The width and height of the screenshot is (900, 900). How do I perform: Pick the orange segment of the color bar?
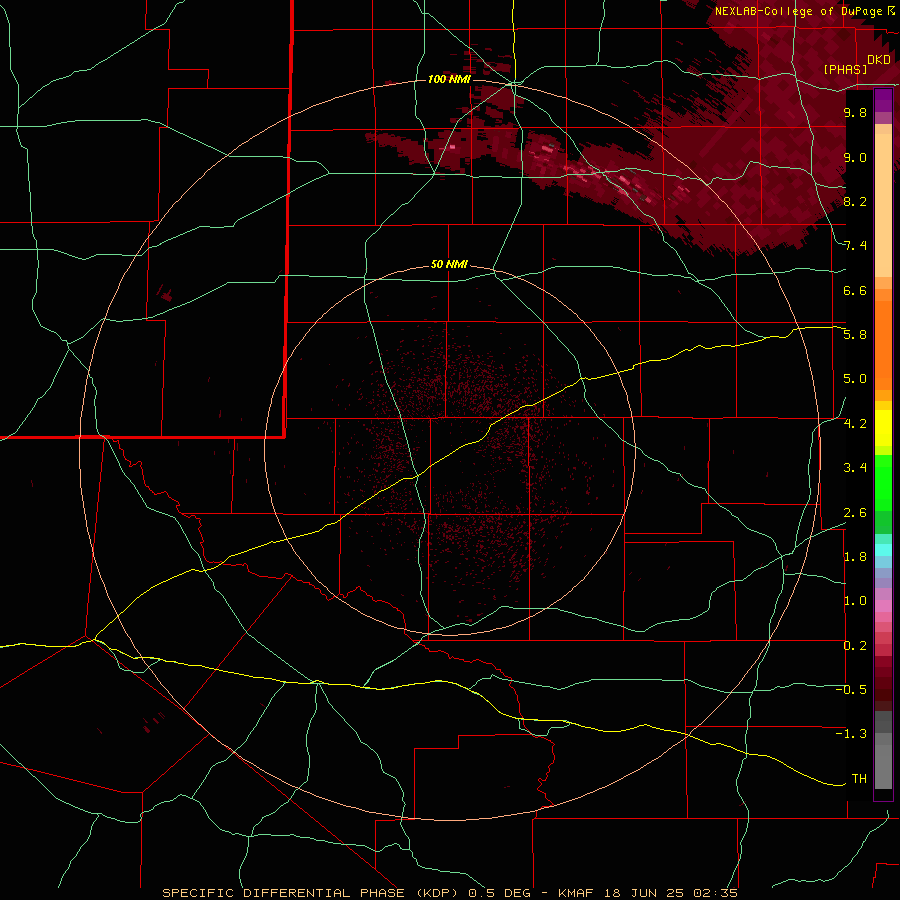point(883,345)
